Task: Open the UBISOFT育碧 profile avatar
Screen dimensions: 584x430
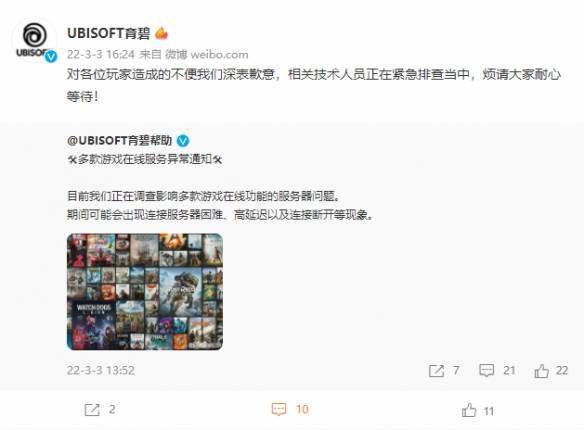Action: 34,39
